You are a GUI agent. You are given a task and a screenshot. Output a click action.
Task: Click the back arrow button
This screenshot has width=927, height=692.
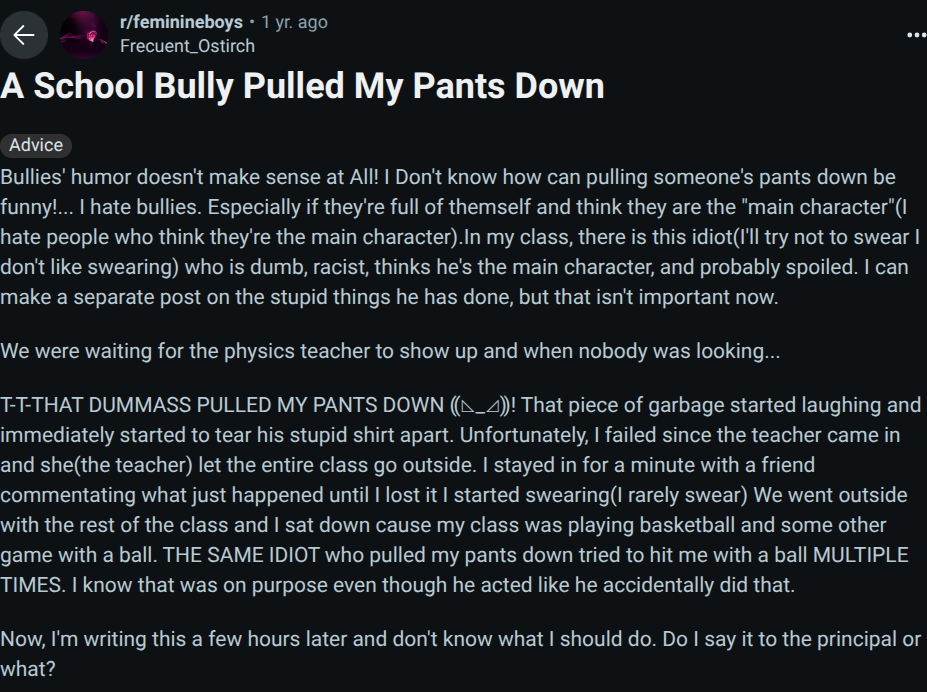[24, 35]
